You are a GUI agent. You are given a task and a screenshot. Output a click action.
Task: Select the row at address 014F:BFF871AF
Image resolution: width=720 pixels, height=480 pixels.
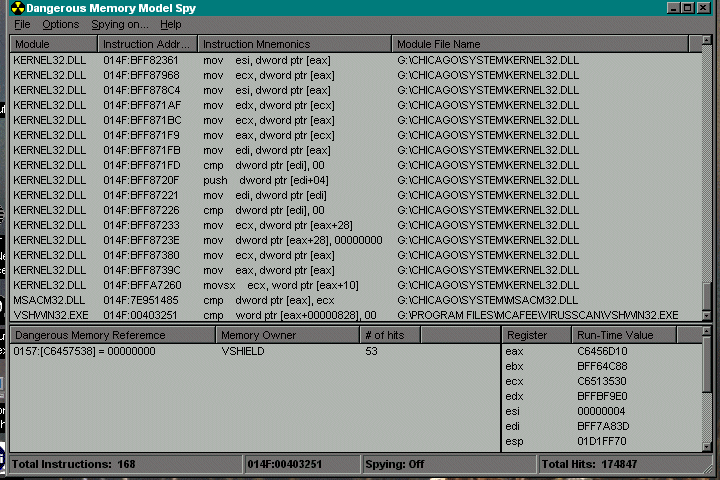point(356,105)
